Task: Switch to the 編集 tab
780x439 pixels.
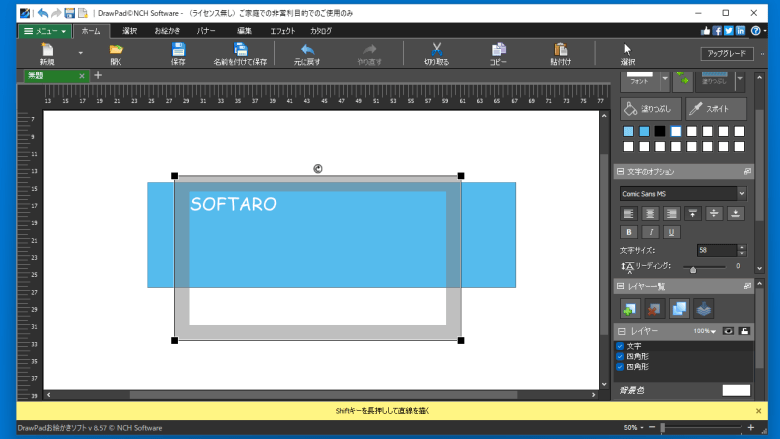Action: [x=244, y=31]
